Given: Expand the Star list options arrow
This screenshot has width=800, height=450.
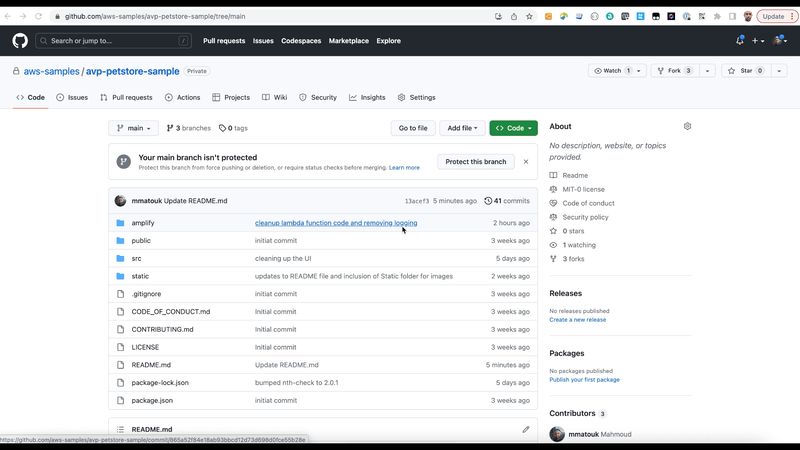Looking at the screenshot, I should pyautogui.click(x=779, y=71).
